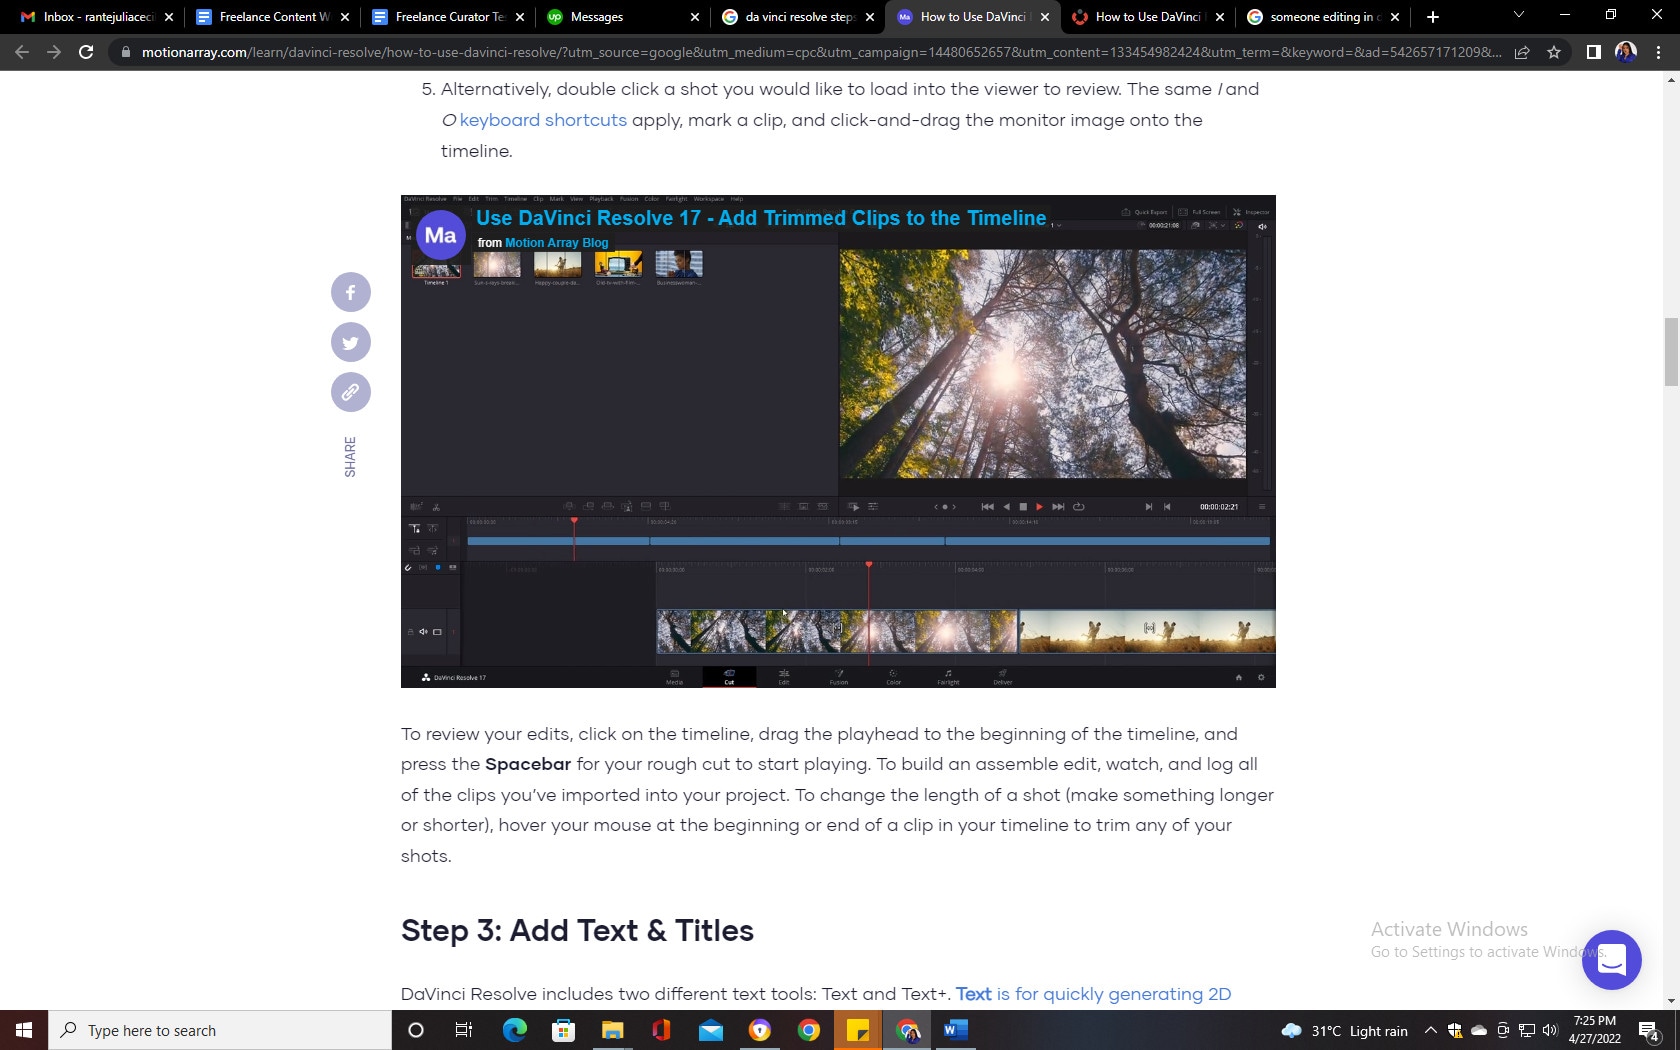Screen dimensions: 1680x1050
Task: Open Task View on the taskbar
Action: pyautogui.click(x=464, y=1030)
